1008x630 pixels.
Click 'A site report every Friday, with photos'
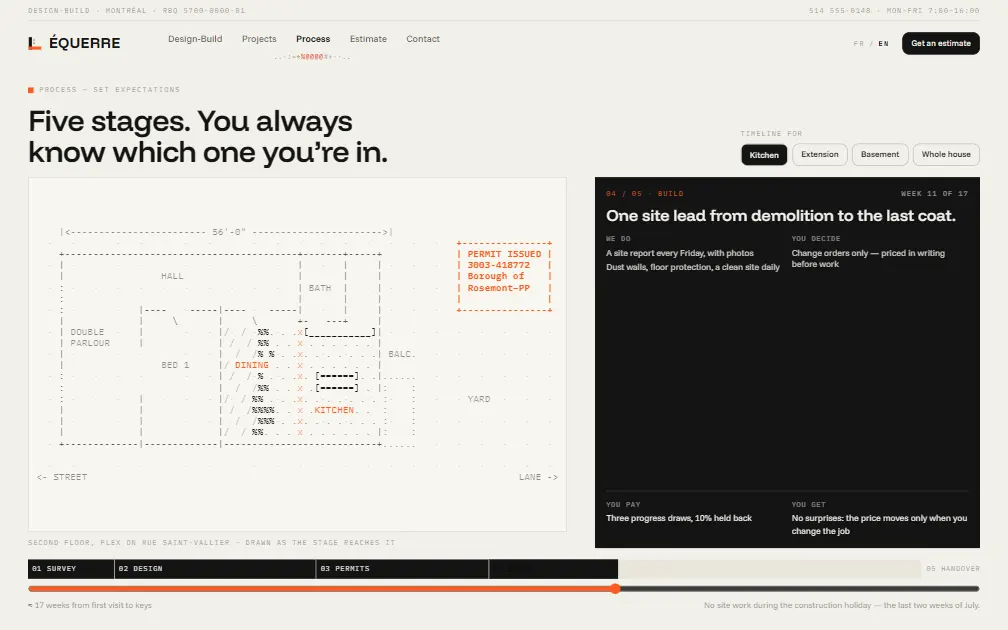(x=680, y=253)
